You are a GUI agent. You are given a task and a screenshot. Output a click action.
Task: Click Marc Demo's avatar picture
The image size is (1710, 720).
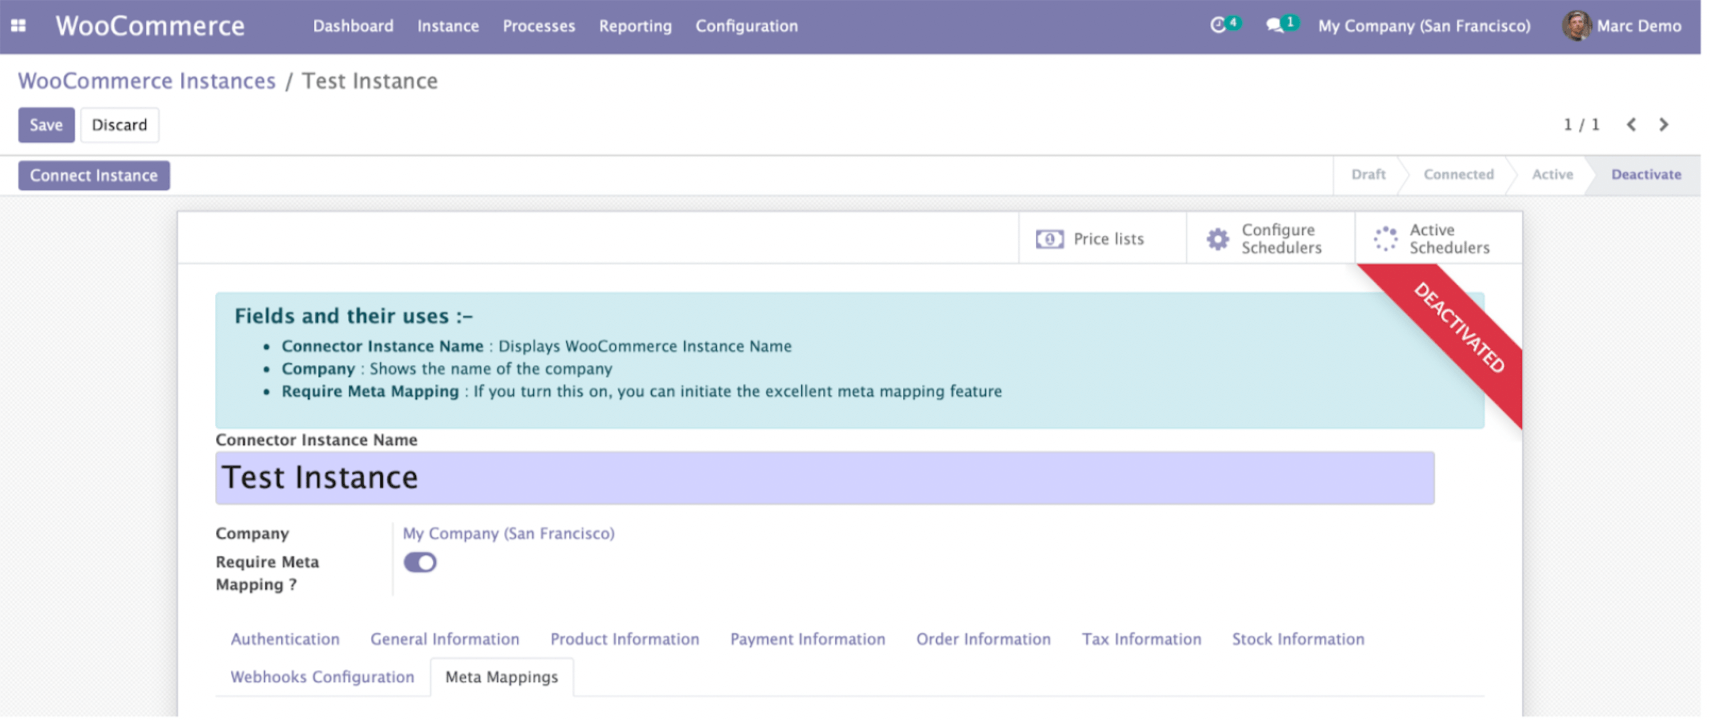tap(1576, 26)
